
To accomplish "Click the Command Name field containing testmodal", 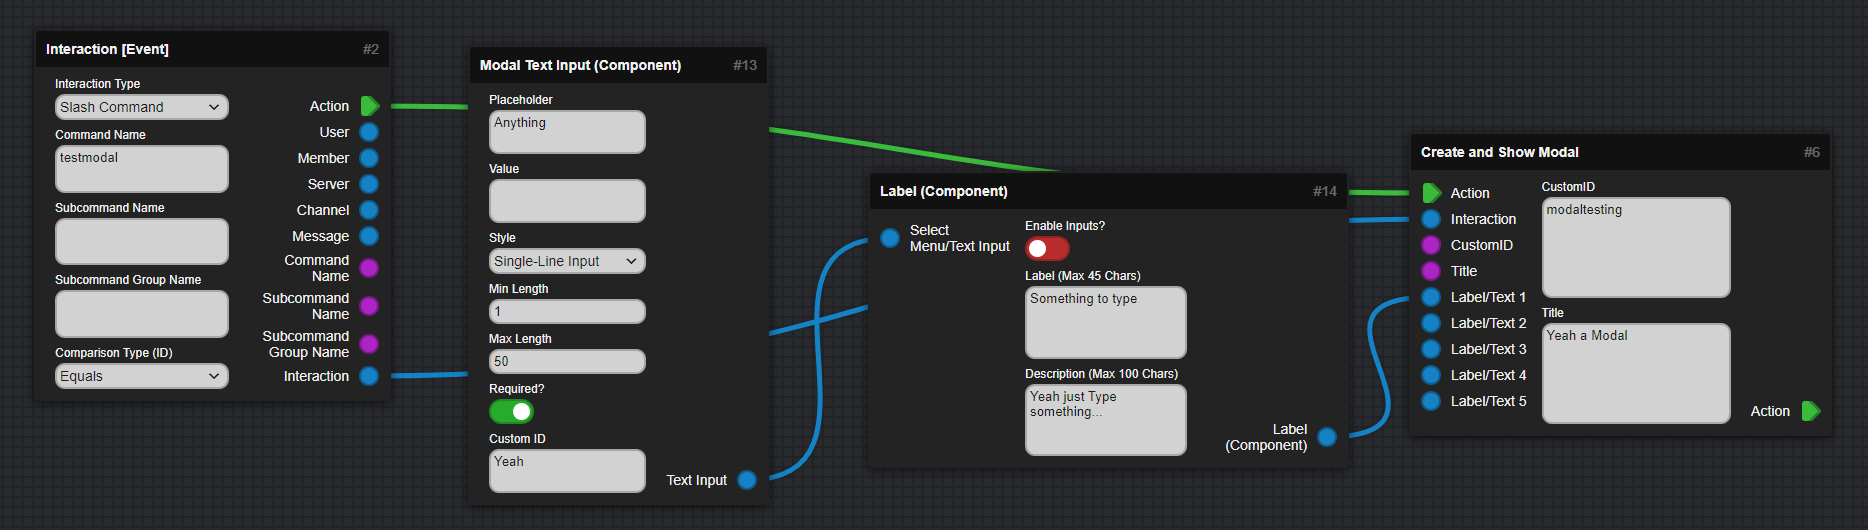I will coord(141,169).
